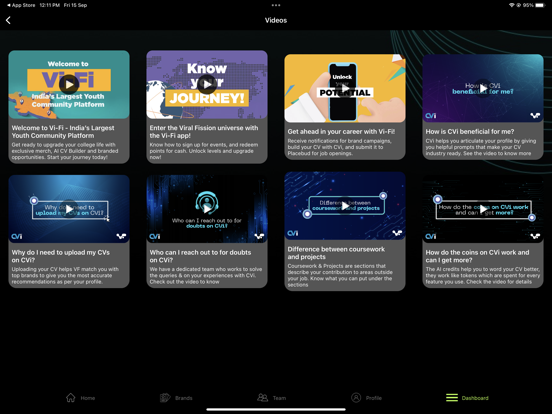Open title 'Enter the Viral Fission universe'

pyautogui.click(x=204, y=132)
